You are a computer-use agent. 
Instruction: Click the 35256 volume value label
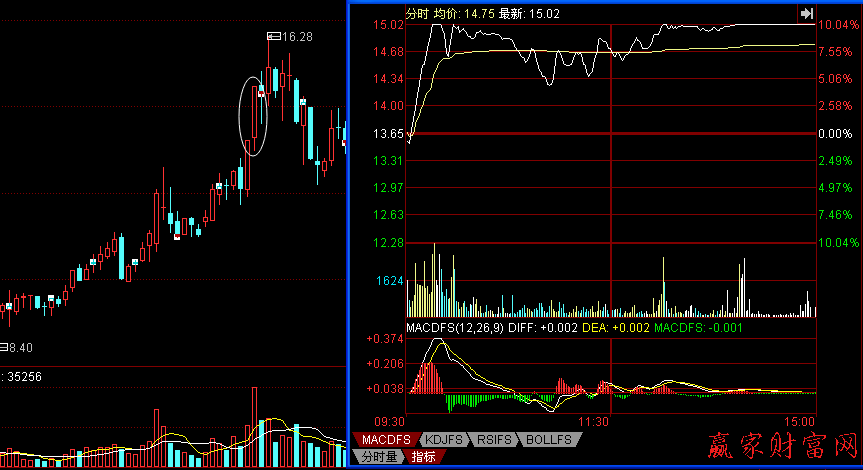24,377
